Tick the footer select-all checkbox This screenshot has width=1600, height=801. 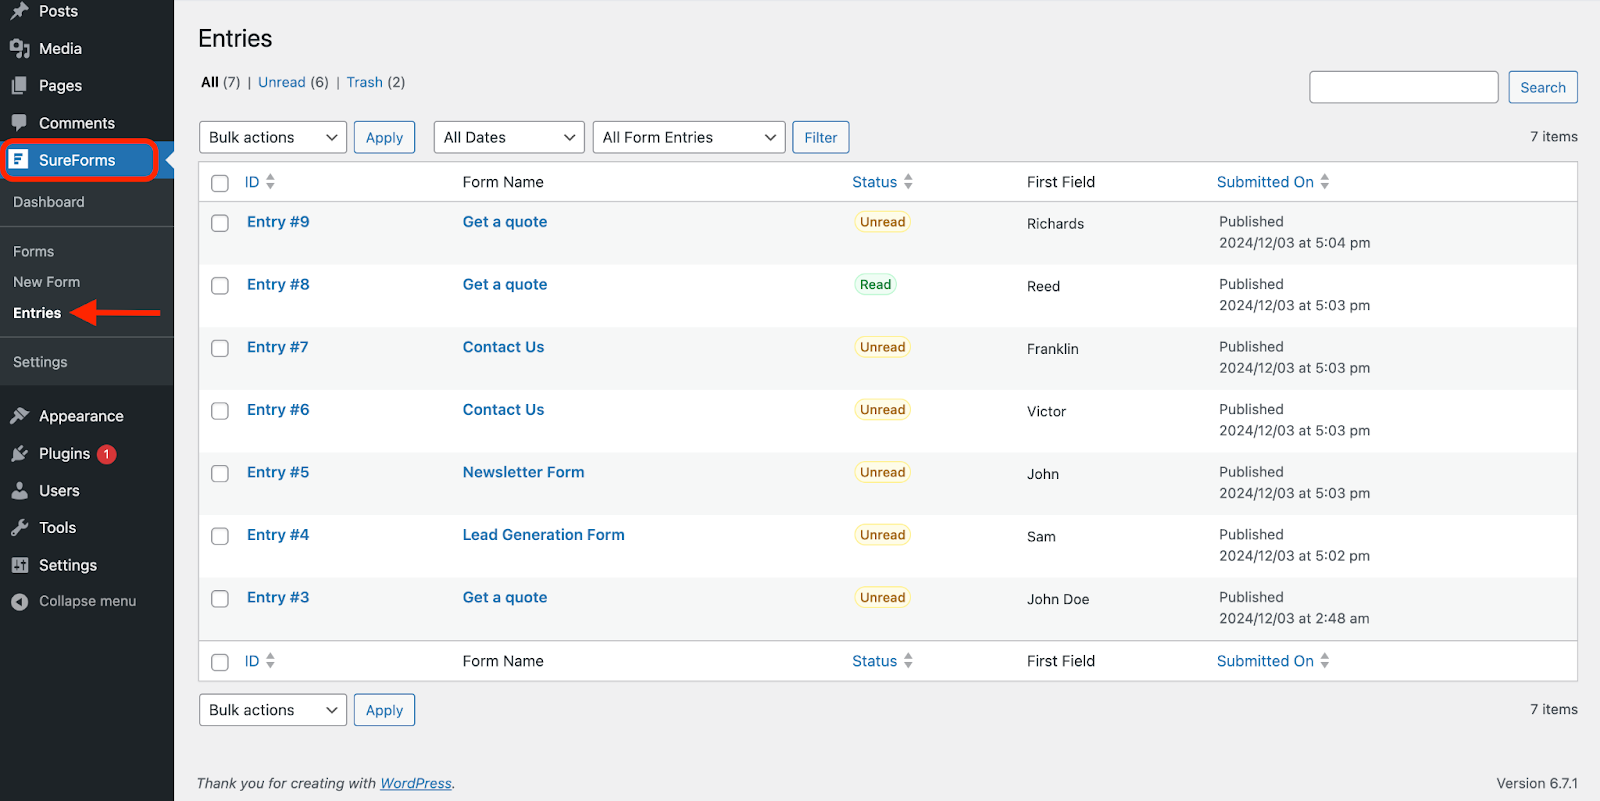[220, 662]
